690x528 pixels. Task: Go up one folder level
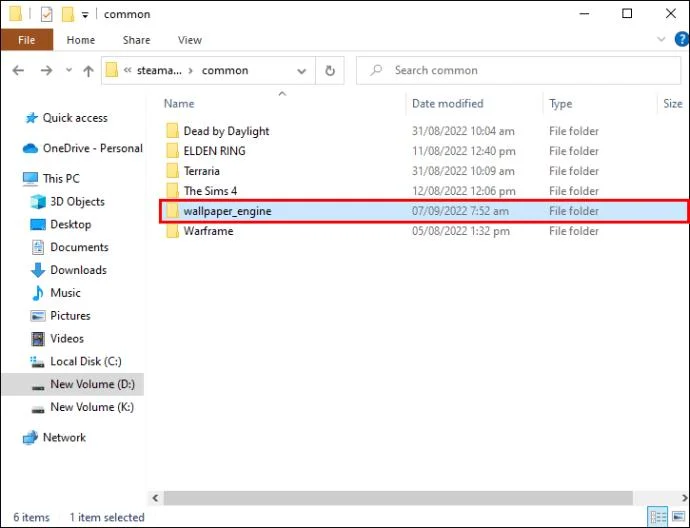tap(88, 70)
